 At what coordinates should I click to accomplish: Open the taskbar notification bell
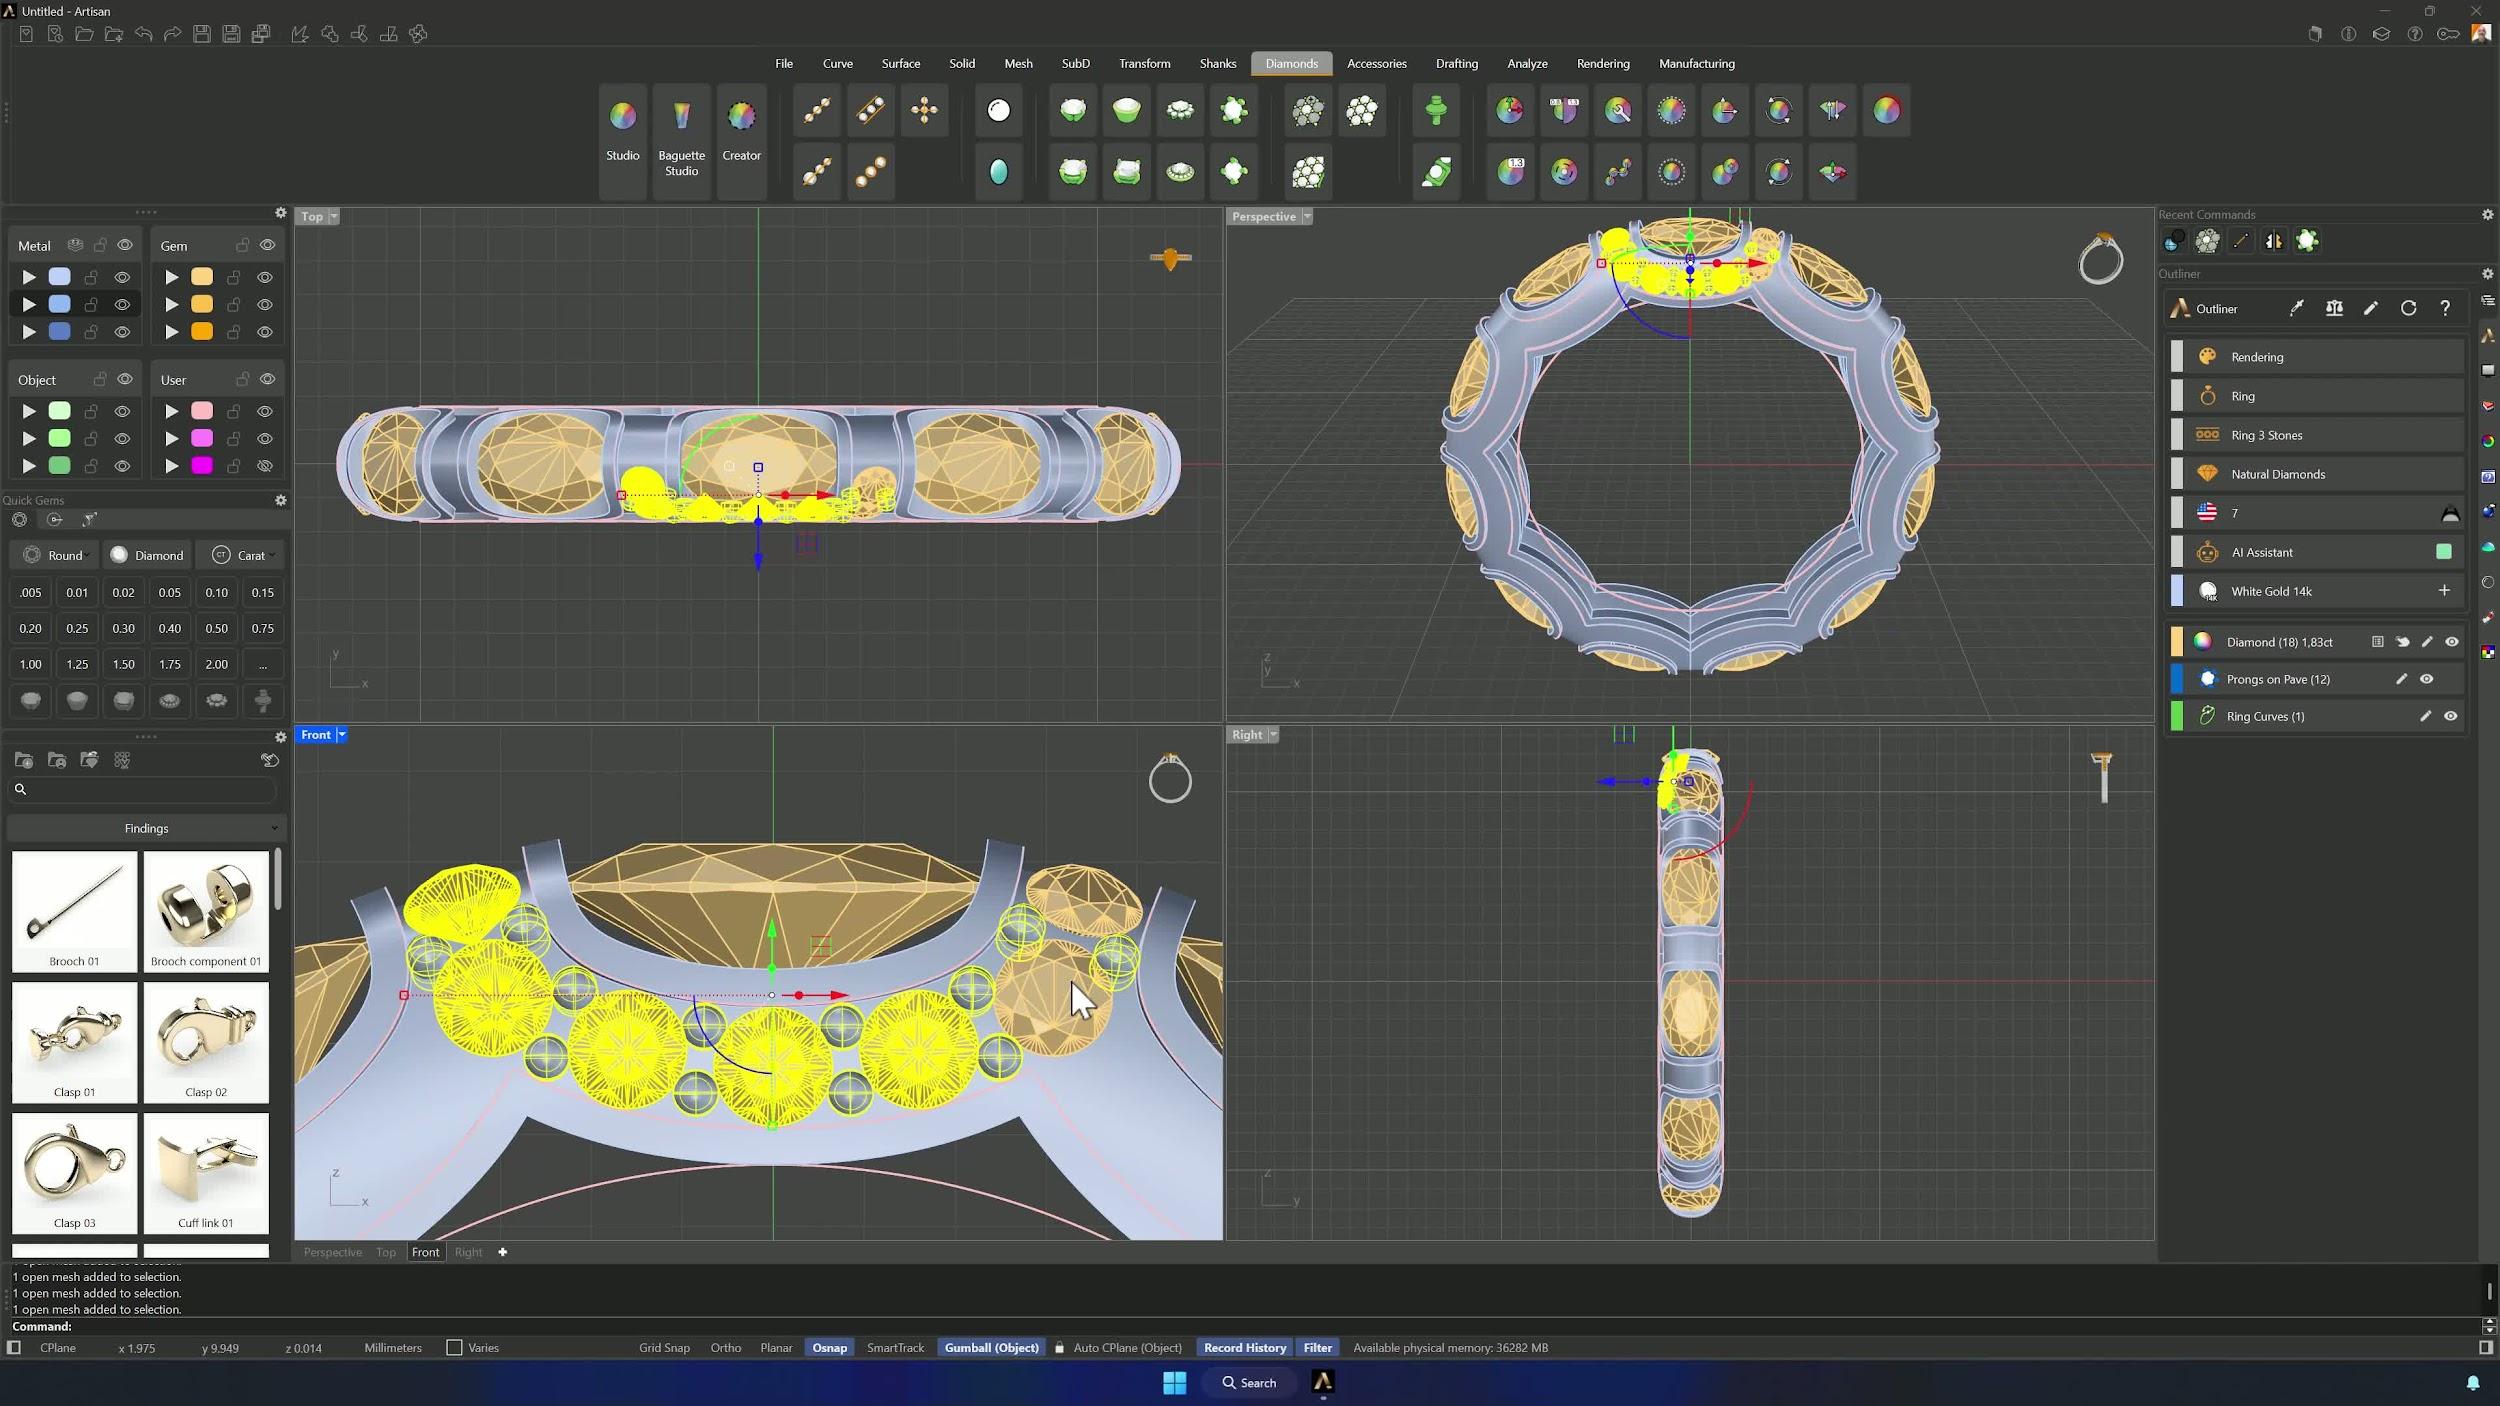pos(2472,1382)
